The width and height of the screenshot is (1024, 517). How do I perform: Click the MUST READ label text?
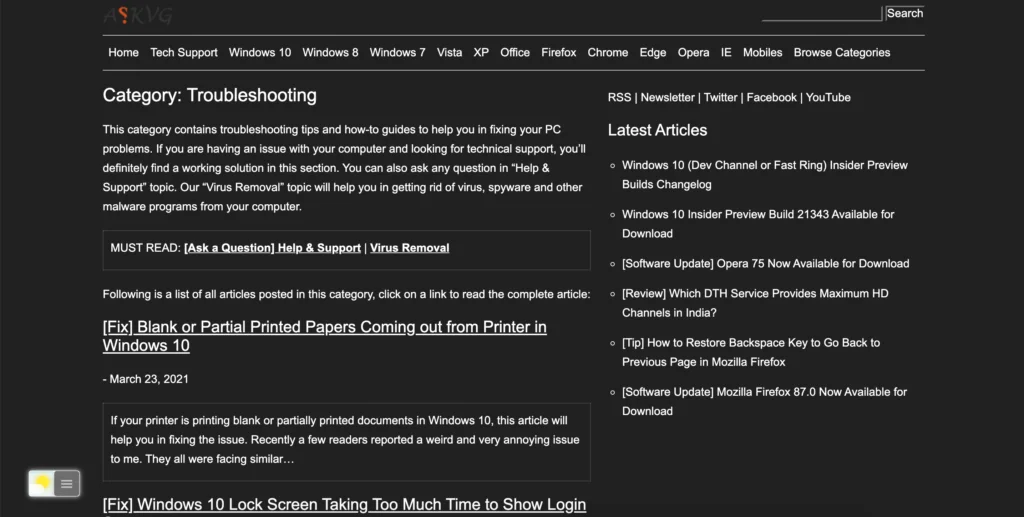point(146,248)
